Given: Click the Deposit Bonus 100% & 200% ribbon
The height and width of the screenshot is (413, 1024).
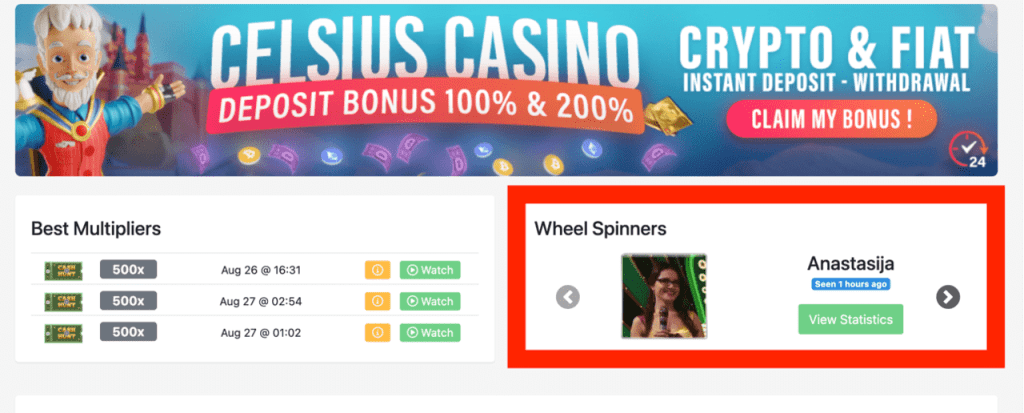Looking at the screenshot, I should click(x=424, y=108).
